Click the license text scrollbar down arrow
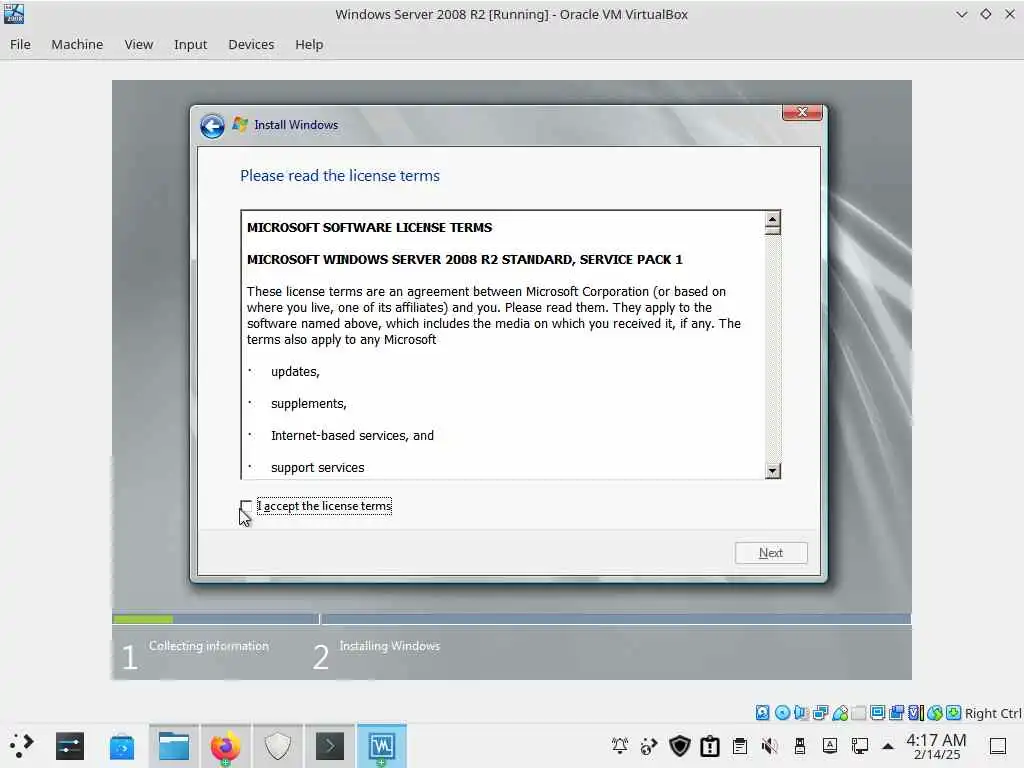The image size is (1024, 768). (x=773, y=471)
